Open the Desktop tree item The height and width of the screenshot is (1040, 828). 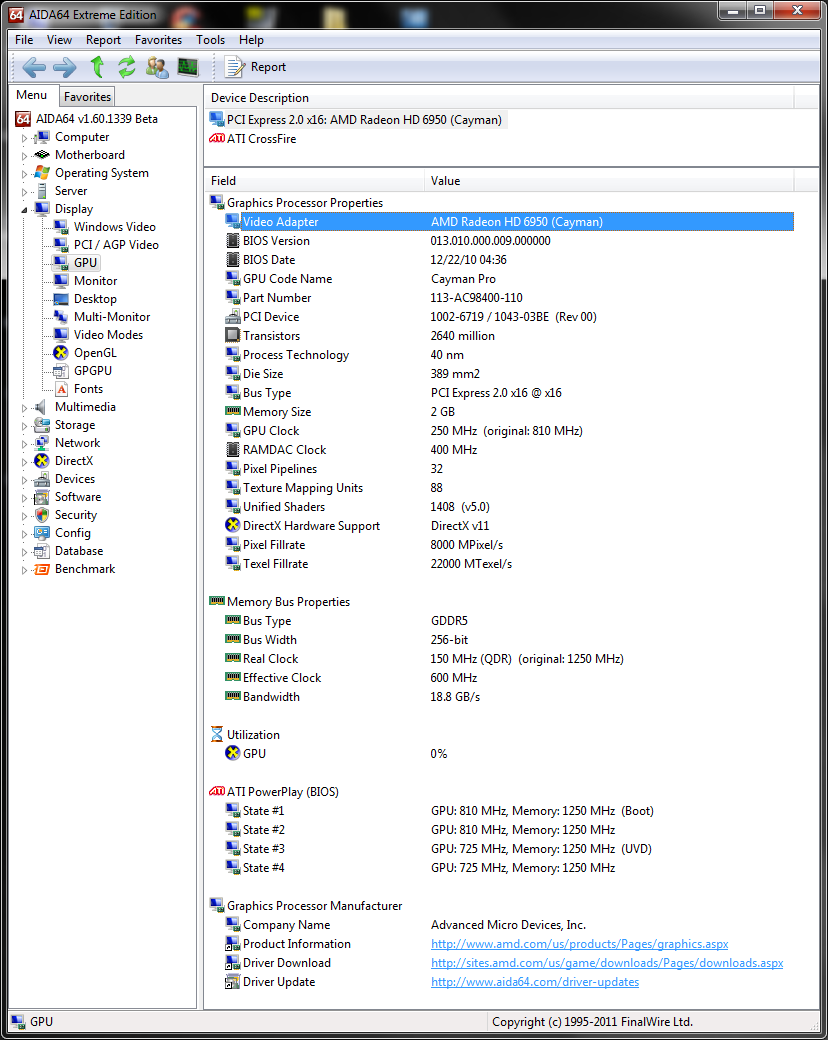point(95,298)
